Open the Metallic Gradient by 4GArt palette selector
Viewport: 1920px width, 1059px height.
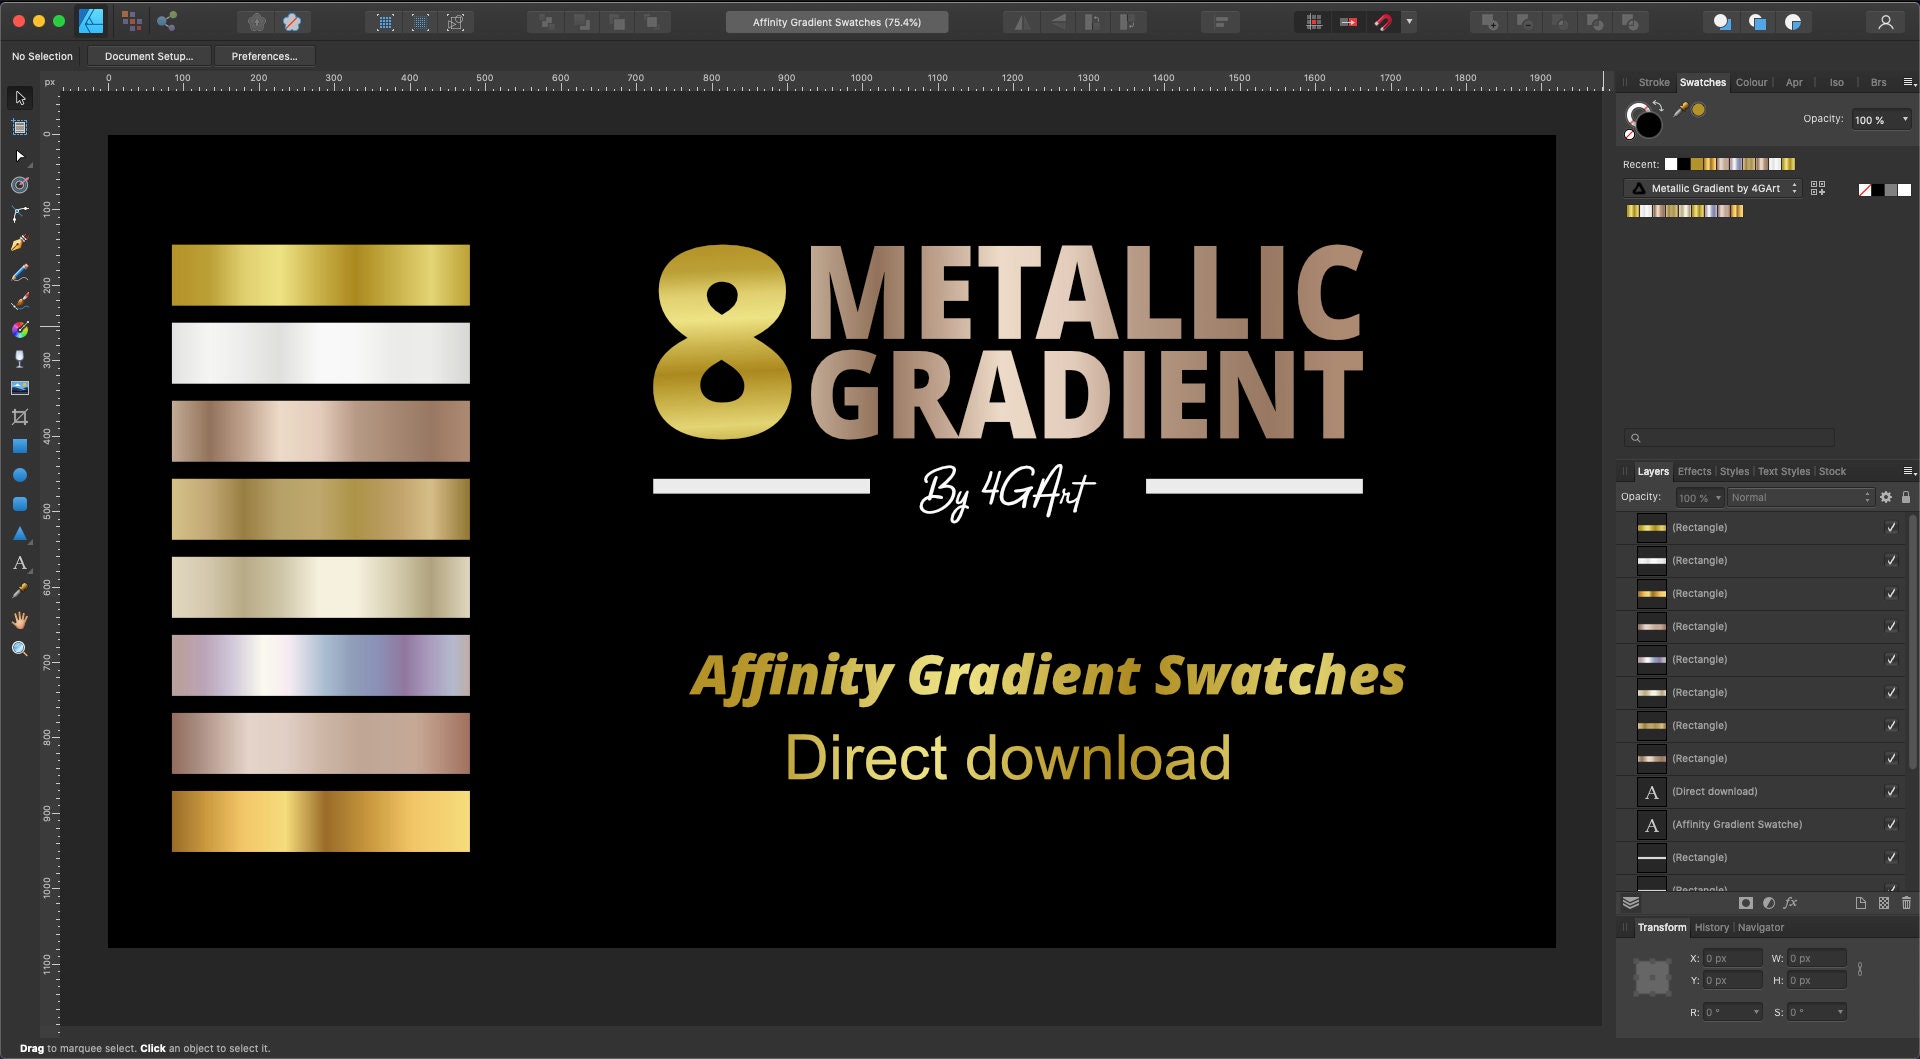[x=1713, y=188]
